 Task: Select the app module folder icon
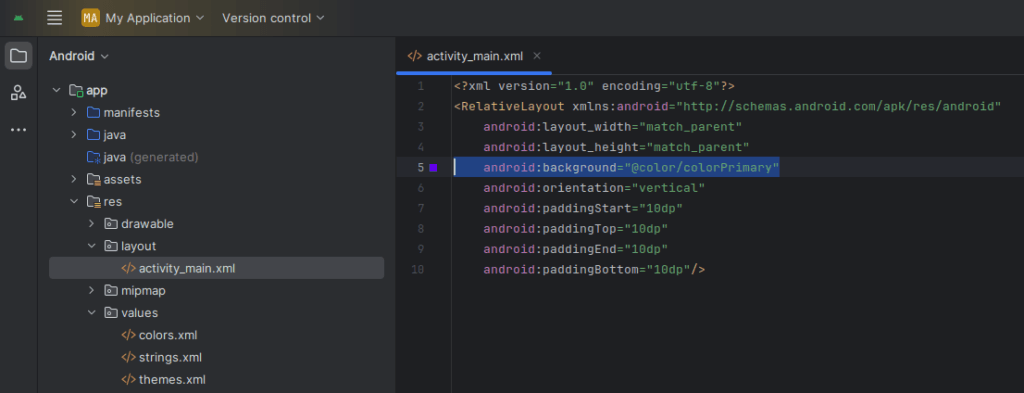click(x=76, y=91)
